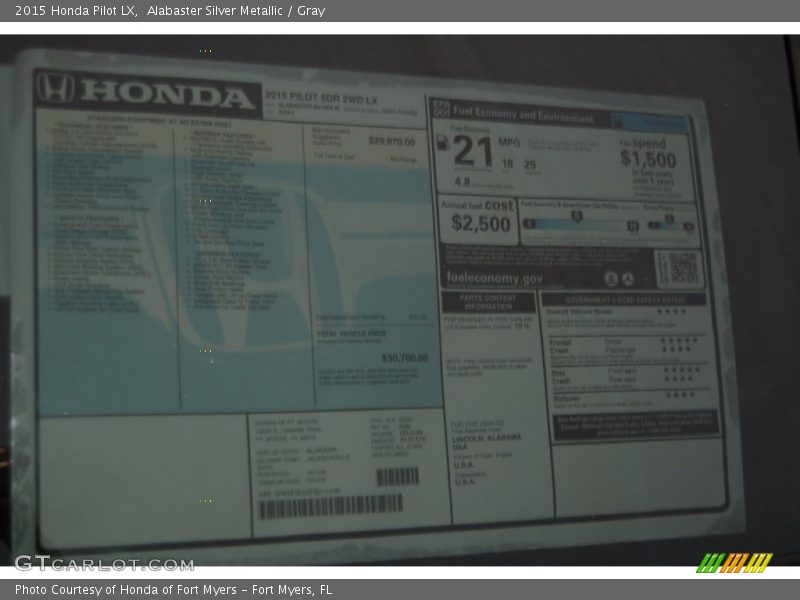This screenshot has height=600, width=800.
Task: Click the Honda H emblem on the sticker
Action: (55, 88)
